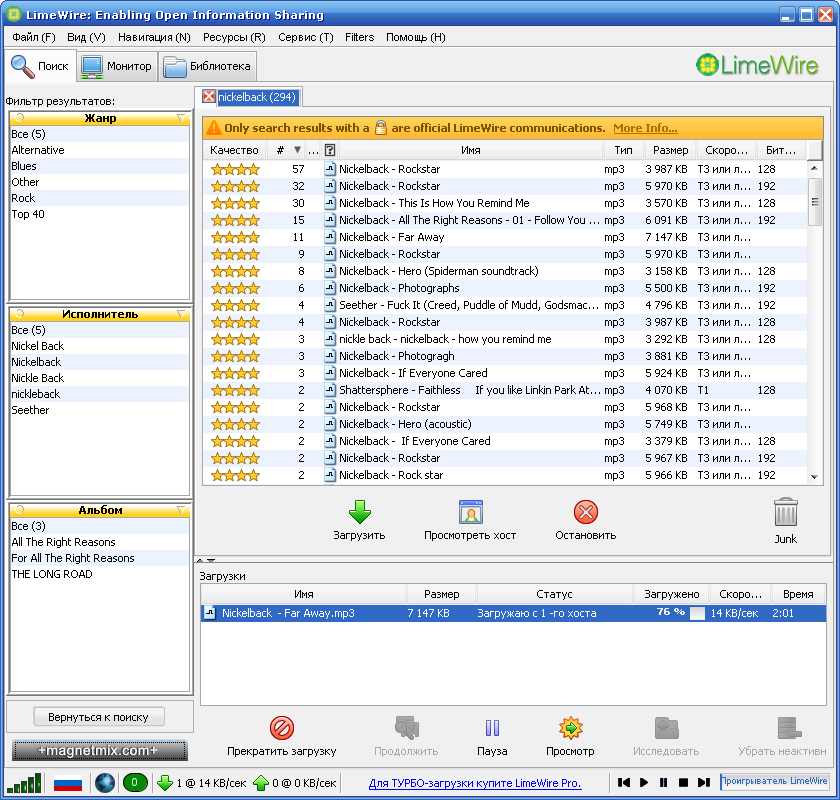
Task: Click the Просмотр preview icon
Action: [571, 728]
